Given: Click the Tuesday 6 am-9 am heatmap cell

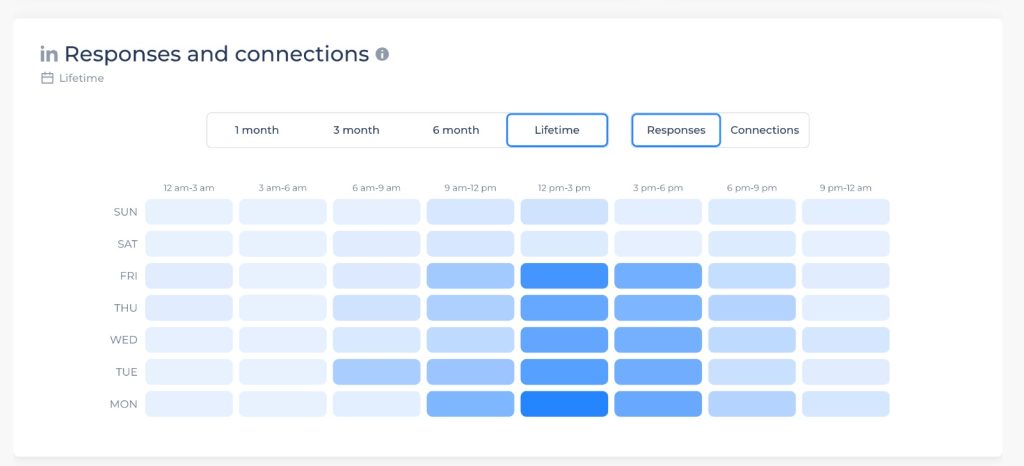Looking at the screenshot, I should point(376,371).
